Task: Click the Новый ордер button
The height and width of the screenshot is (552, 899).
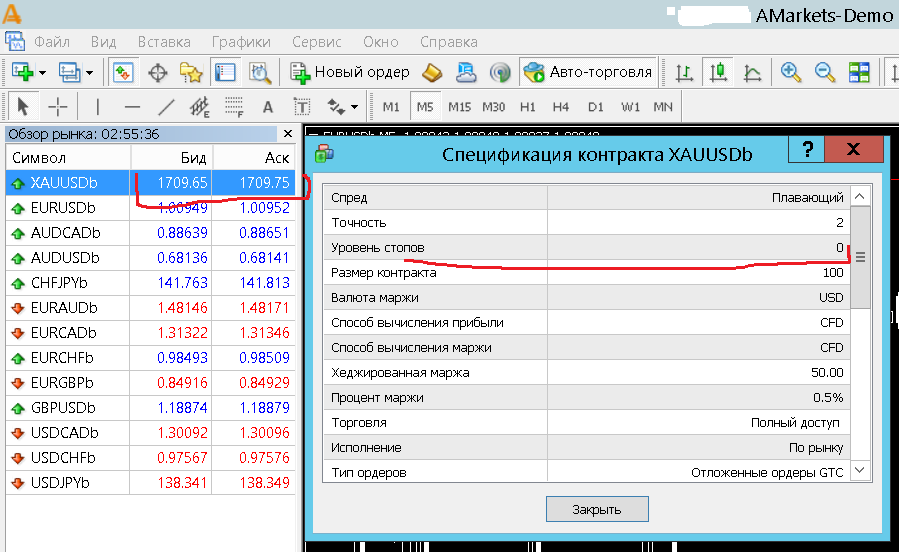Action: point(350,72)
